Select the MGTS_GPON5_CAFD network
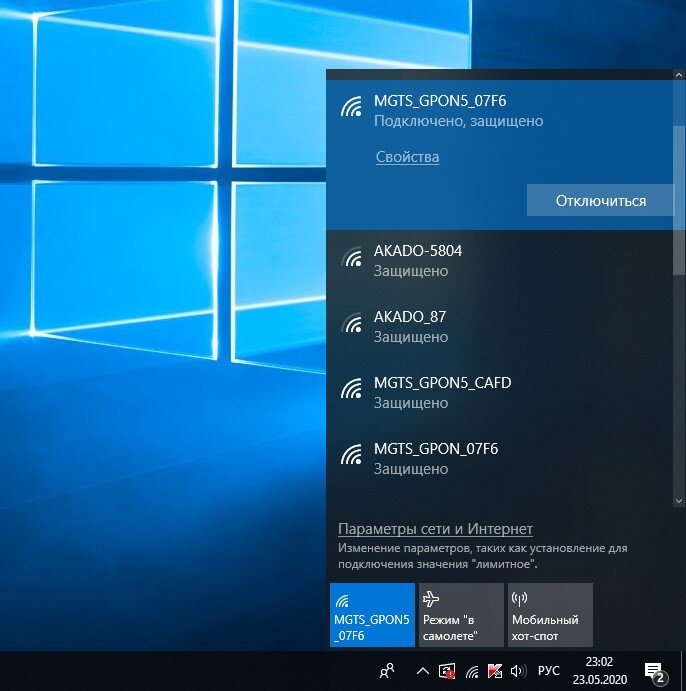Viewport: 686px width, 691px height. pos(500,393)
